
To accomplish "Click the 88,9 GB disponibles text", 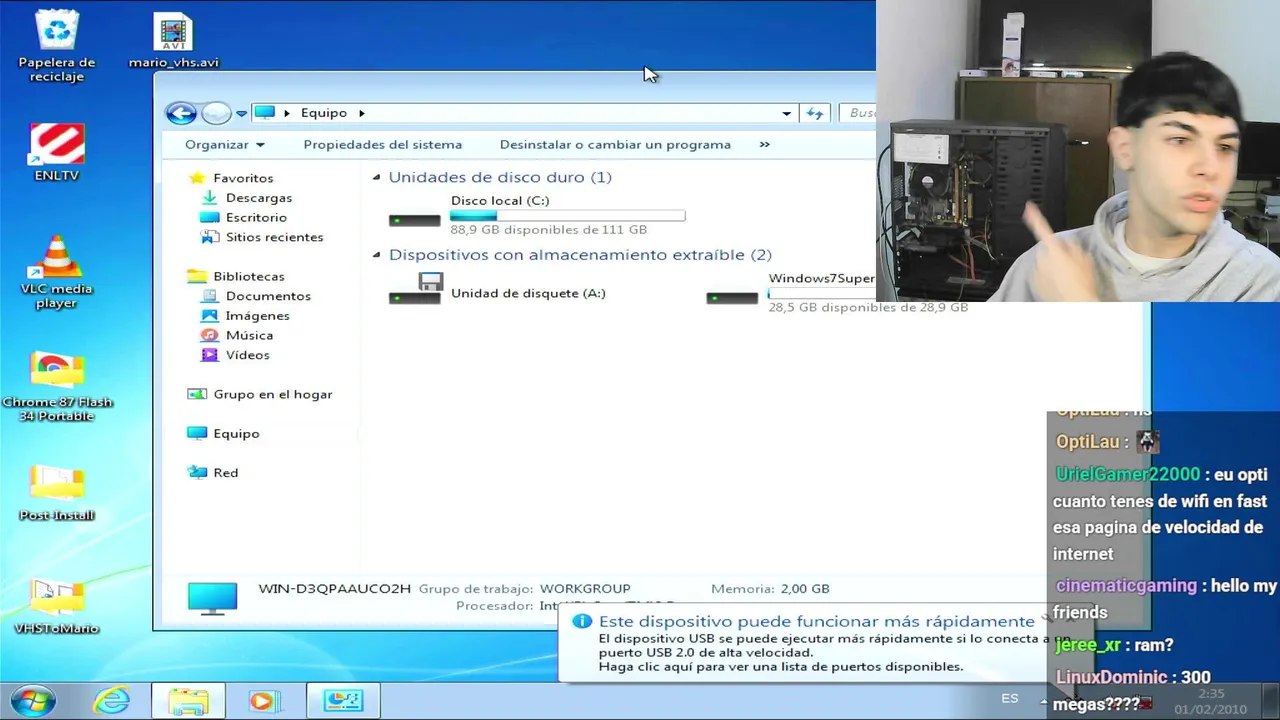I will 549,230.
